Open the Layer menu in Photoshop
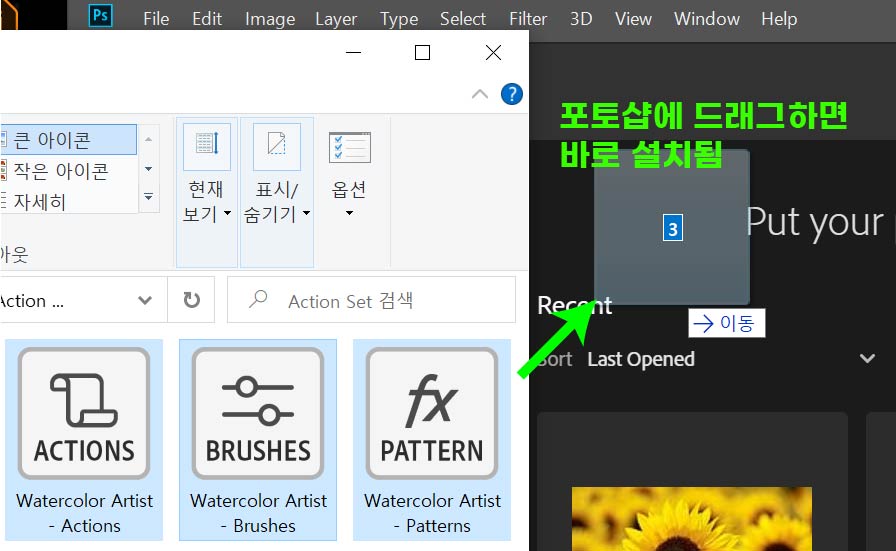Image resolution: width=896 pixels, height=551 pixels. (x=336, y=19)
